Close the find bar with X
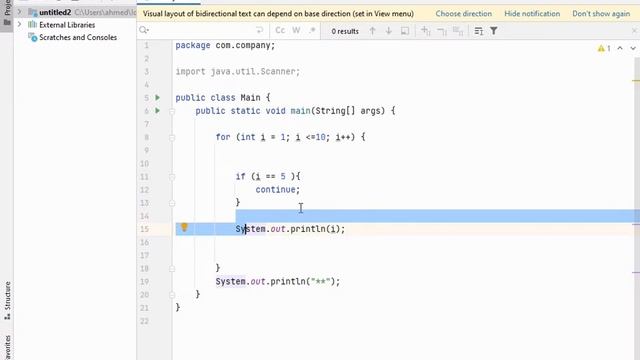The height and width of the screenshot is (360, 640). [634, 31]
